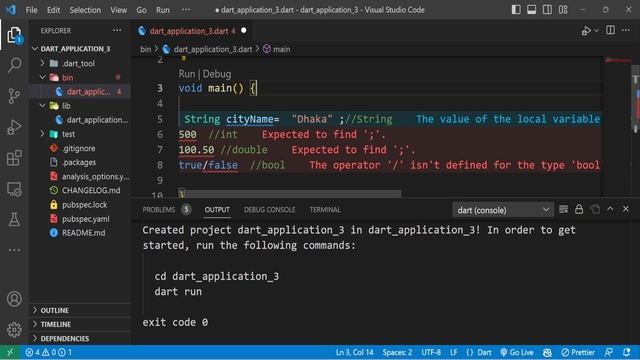The image size is (640, 360).
Task: Open the Edit menu
Action: 53,10
